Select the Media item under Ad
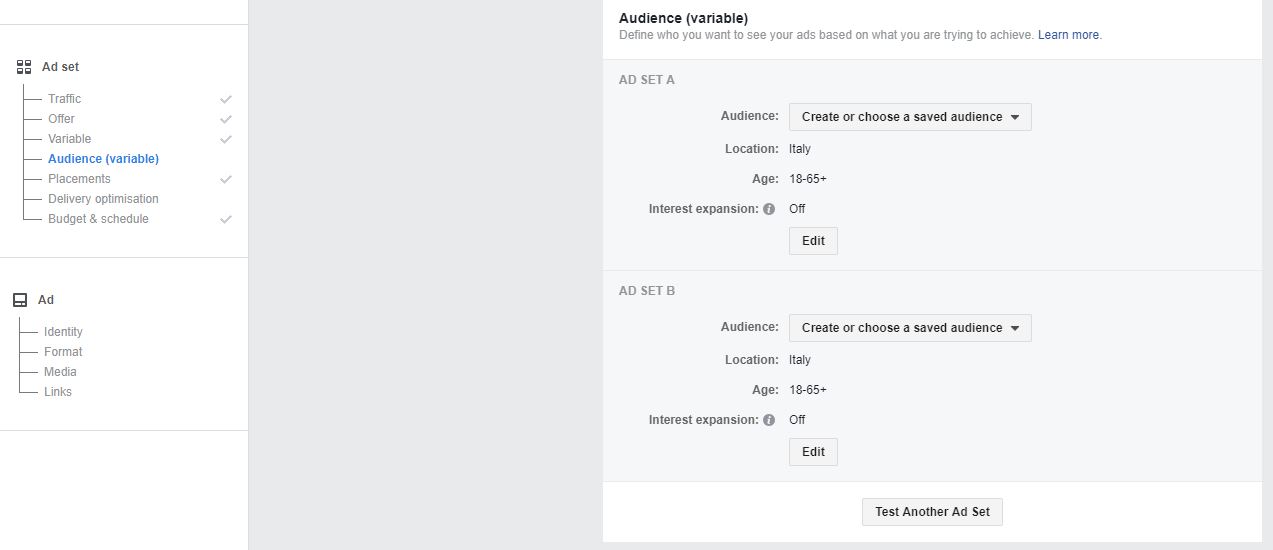Viewport: 1273px width, 550px height. click(60, 372)
